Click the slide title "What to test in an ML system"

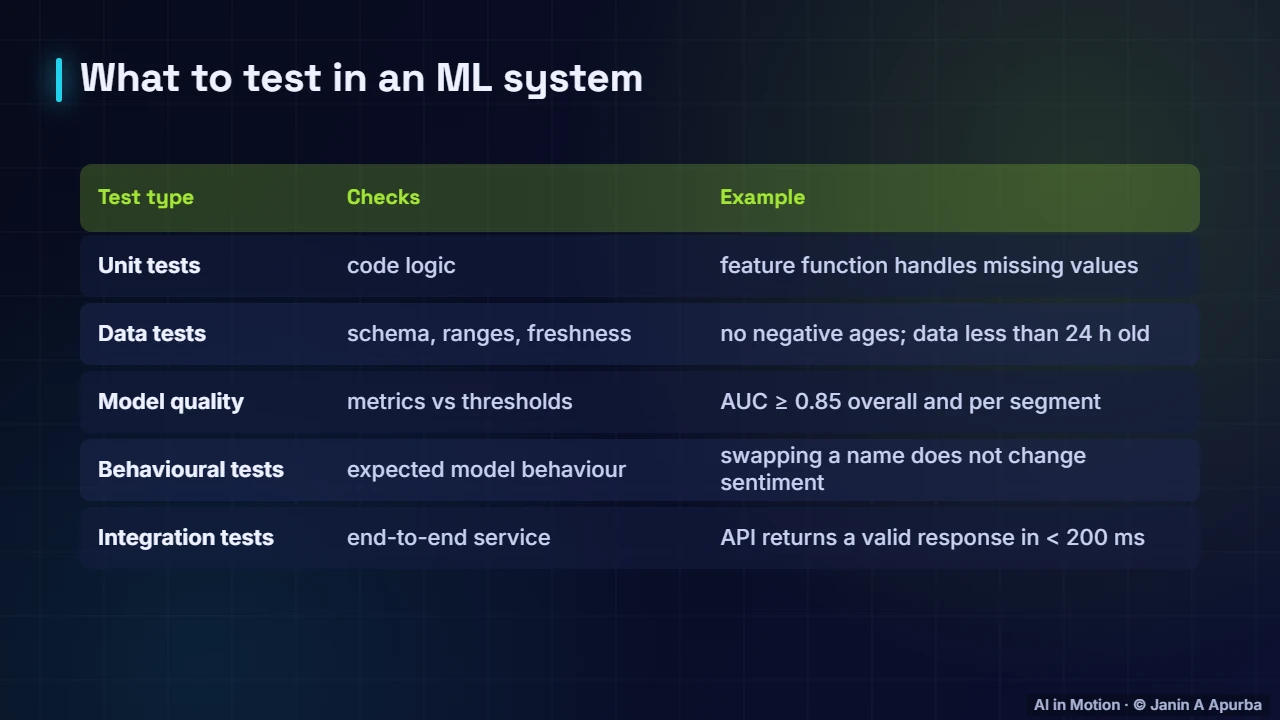pos(361,78)
